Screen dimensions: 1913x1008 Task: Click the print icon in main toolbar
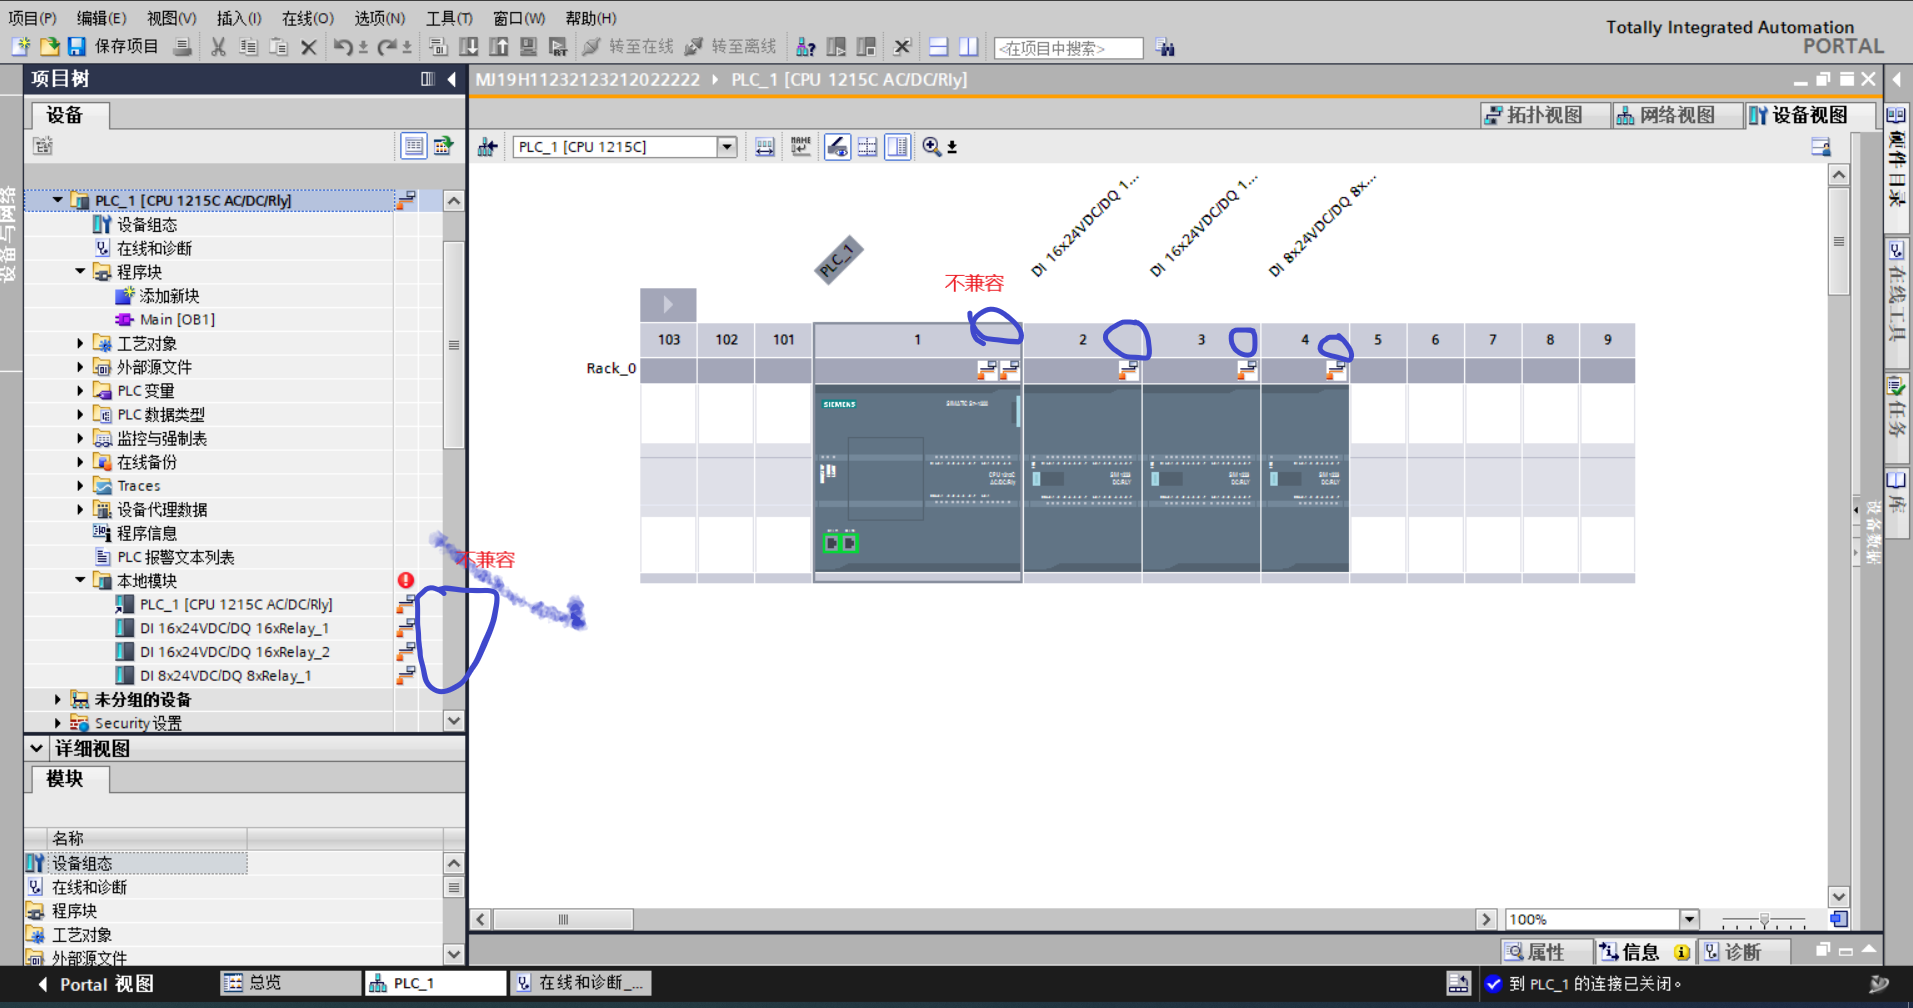182,47
